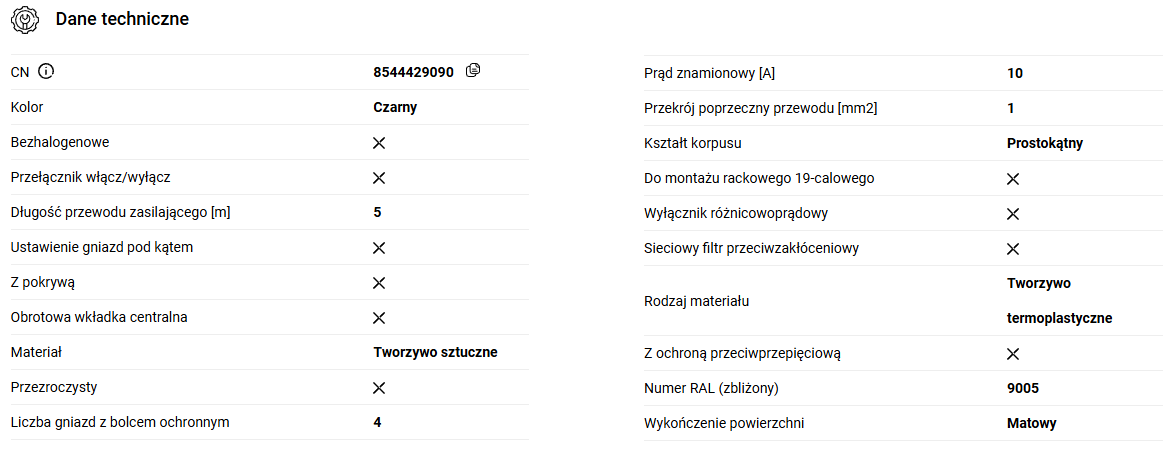This screenshot has height=453, width=1164.
Task: Click the Dane techniczne gear icon
Action: point(25,19)
